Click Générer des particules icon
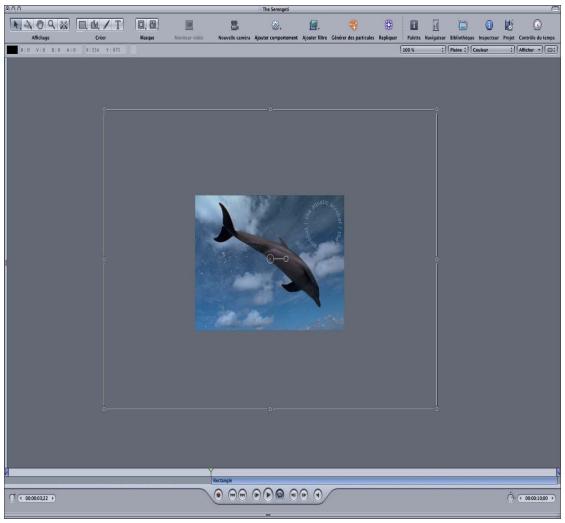The width and height of the screenshot is (565, 523). [353, 25]
